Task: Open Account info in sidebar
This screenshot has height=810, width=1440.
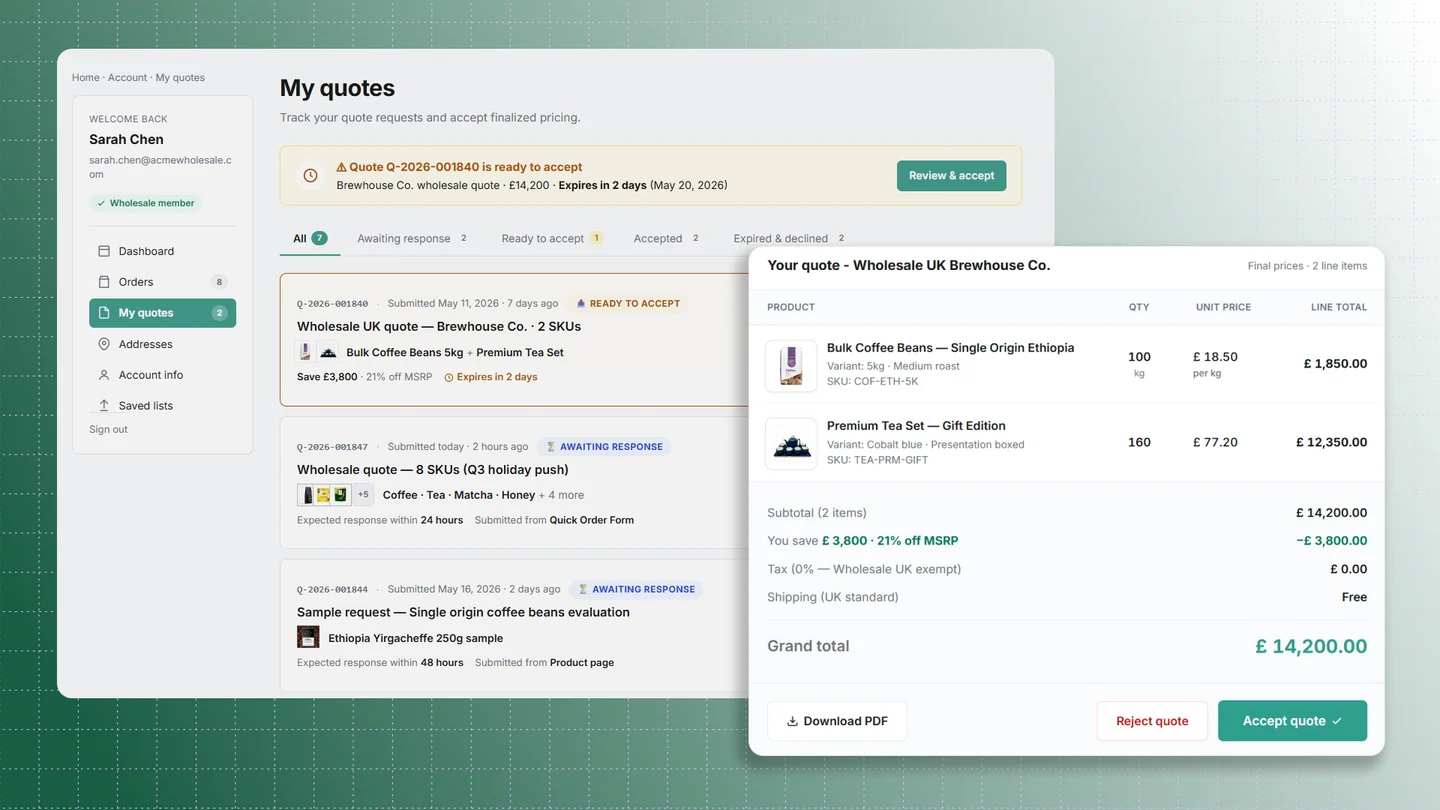Action: pos(162,375)
